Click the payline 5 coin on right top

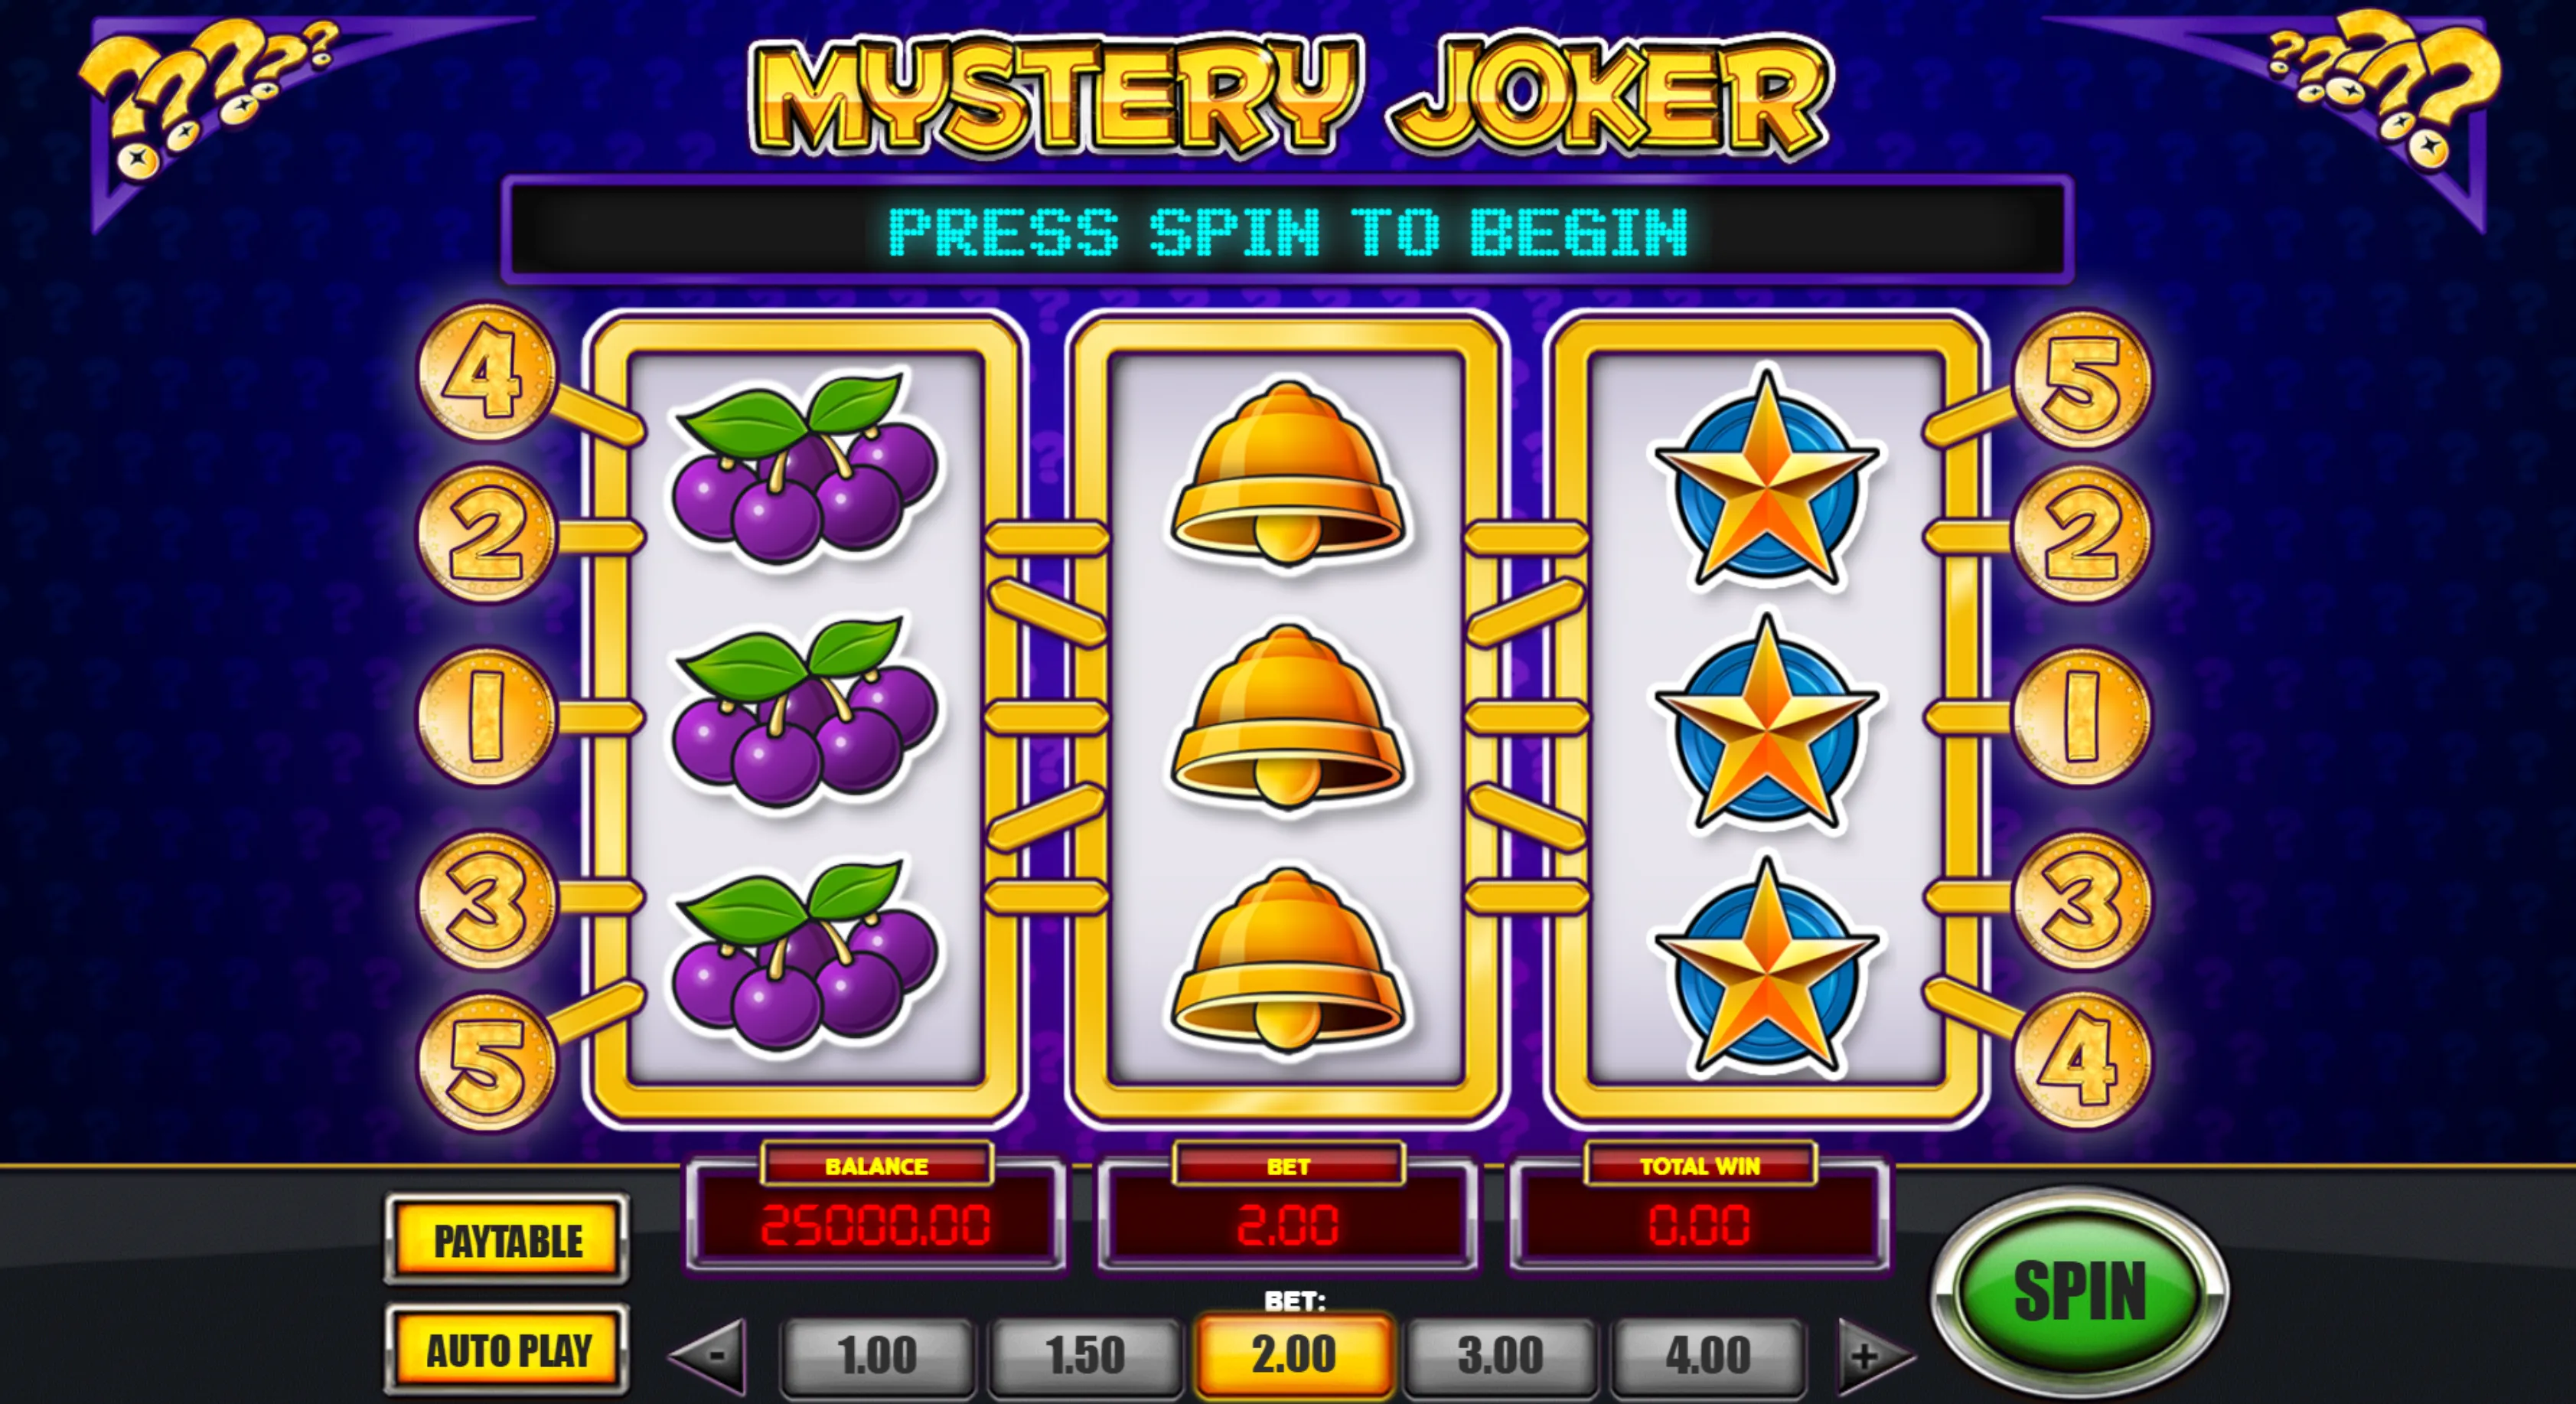pyautogui.click(x=2082, y=379)
